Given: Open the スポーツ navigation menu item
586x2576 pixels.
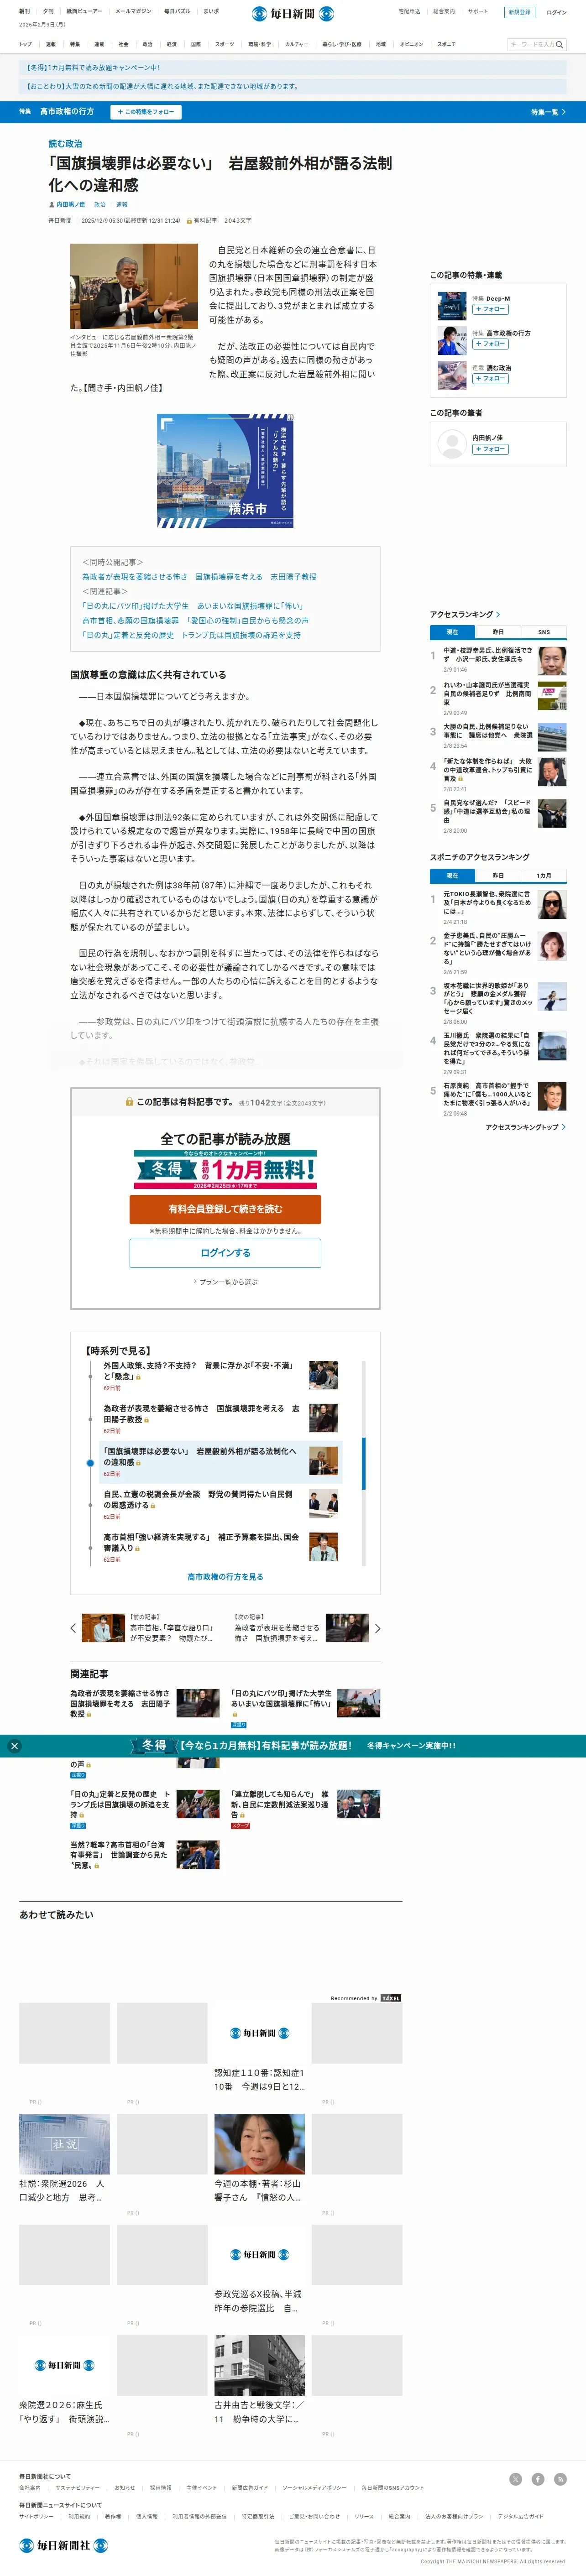Looking at the screenshot, I should (x=224, y=44).
